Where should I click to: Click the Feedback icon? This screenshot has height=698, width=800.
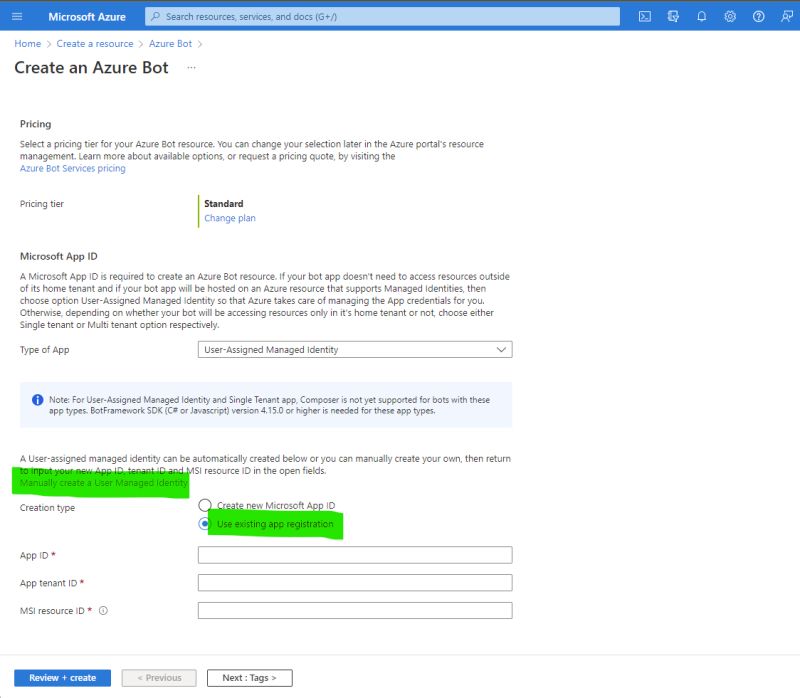pyautogui.click(x=787, y=16)
